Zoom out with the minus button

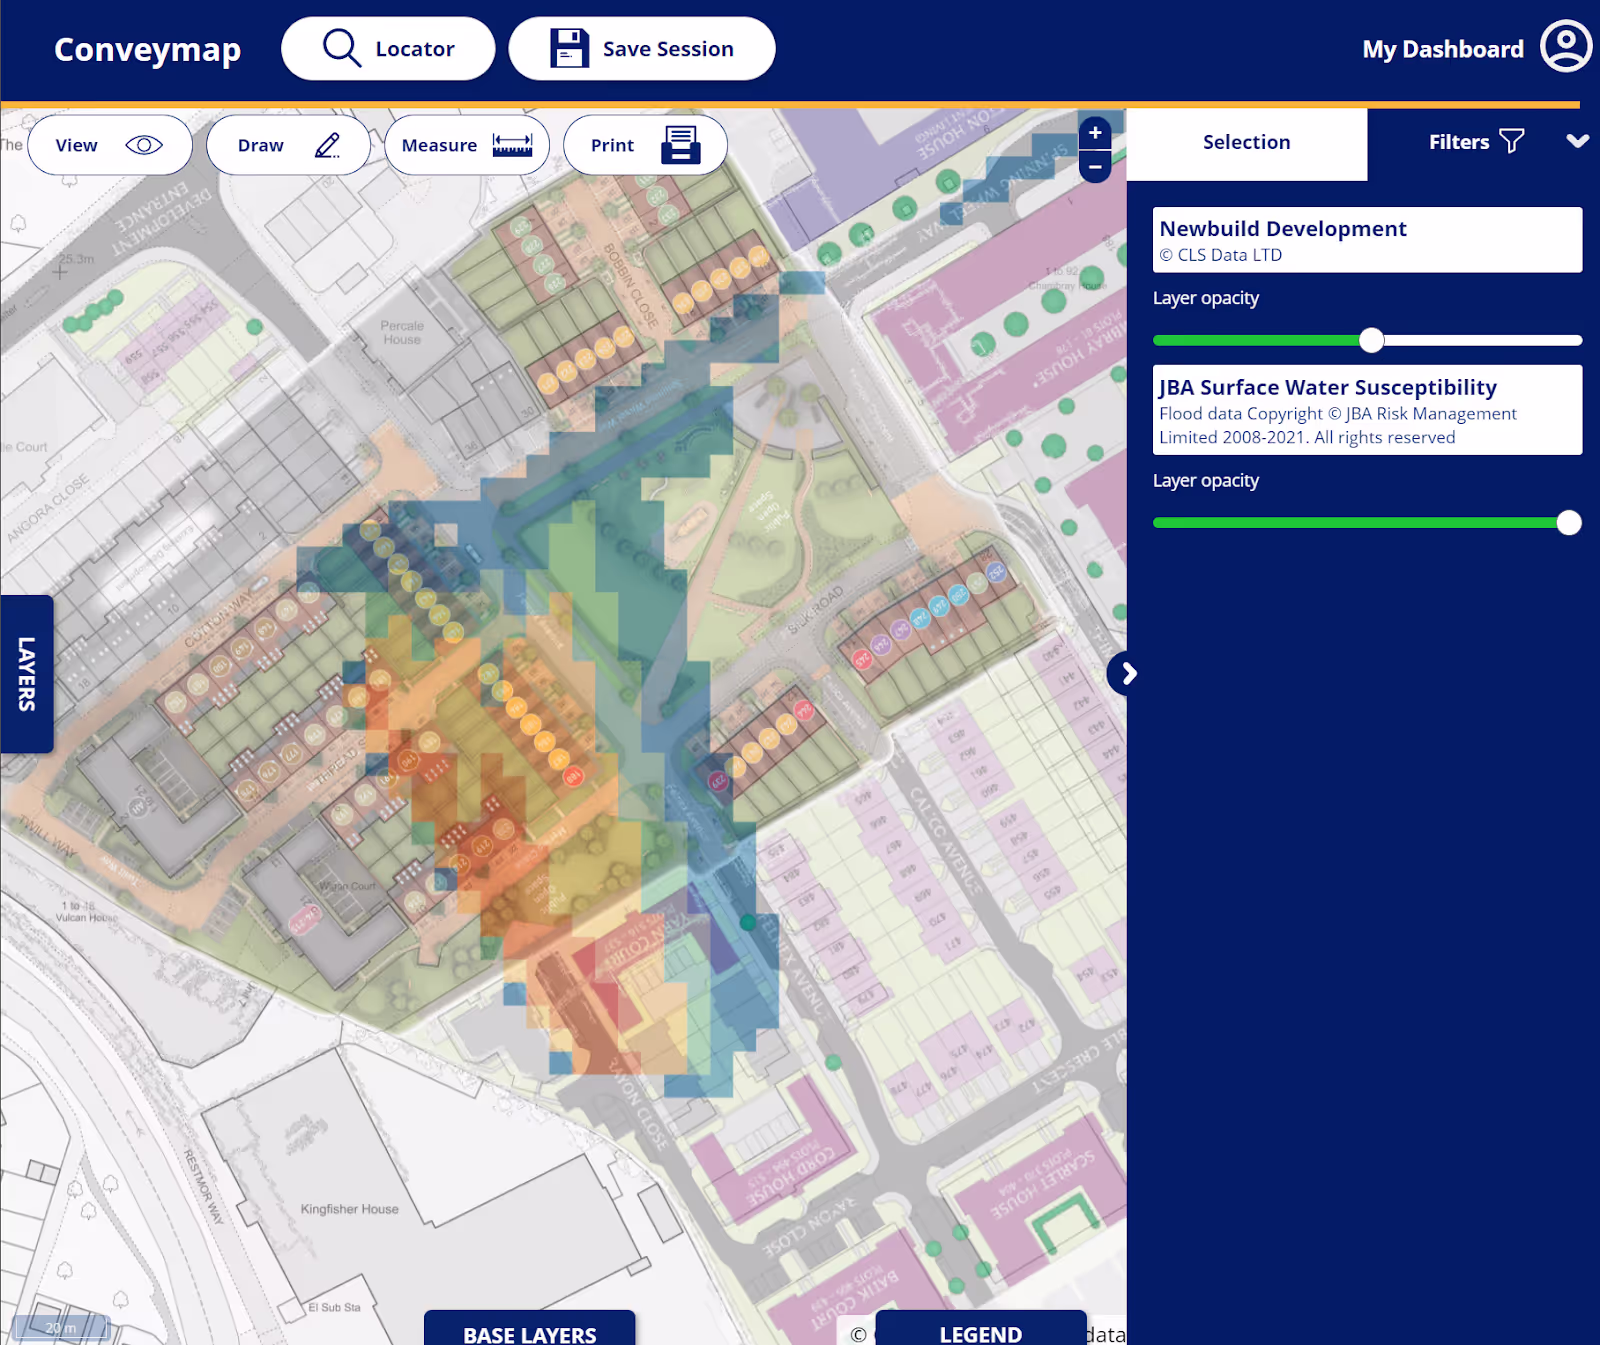click(x=1095, y=167)
